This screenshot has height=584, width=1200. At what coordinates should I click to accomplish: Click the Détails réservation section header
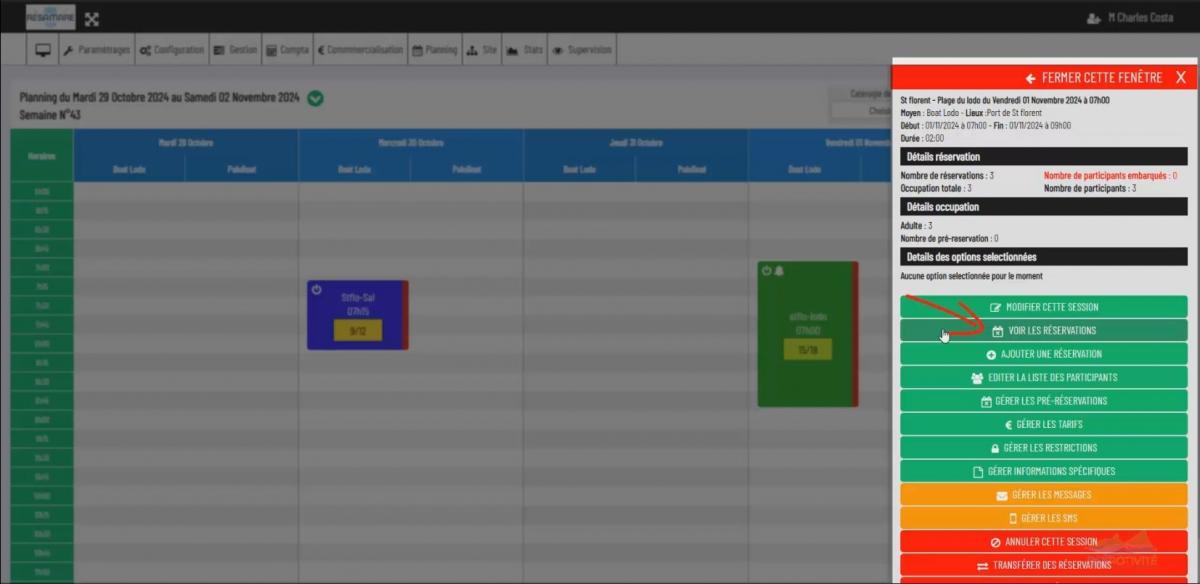1044,157
